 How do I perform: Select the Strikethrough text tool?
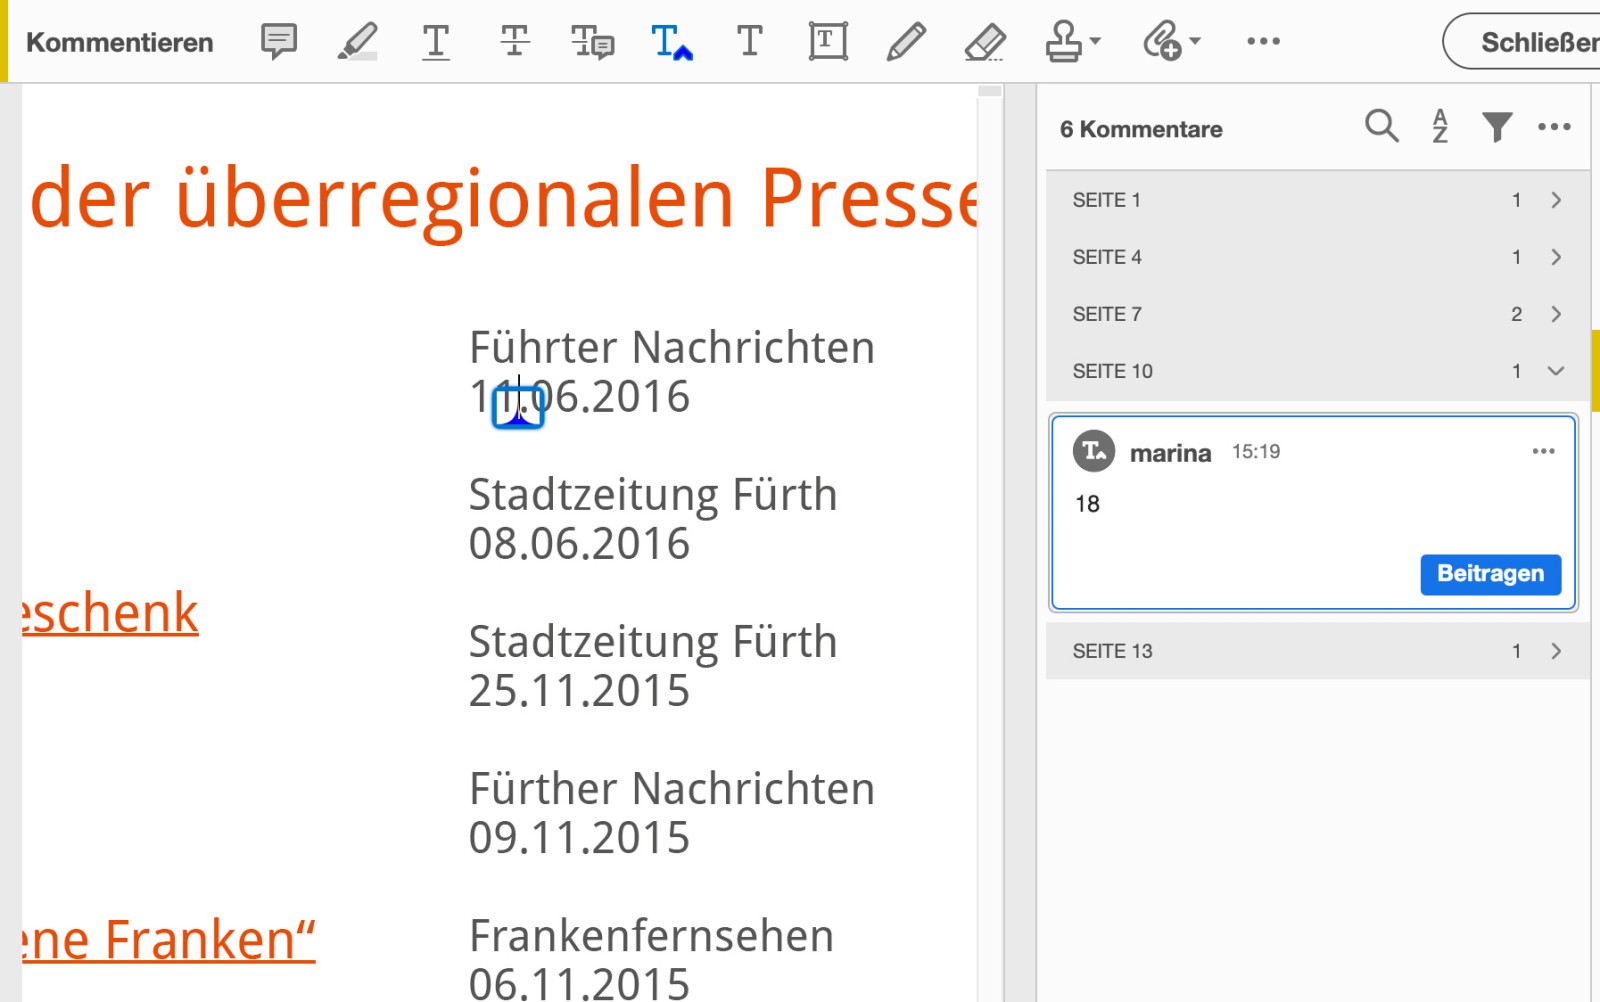pyautogui.click(x=514, y=42)
